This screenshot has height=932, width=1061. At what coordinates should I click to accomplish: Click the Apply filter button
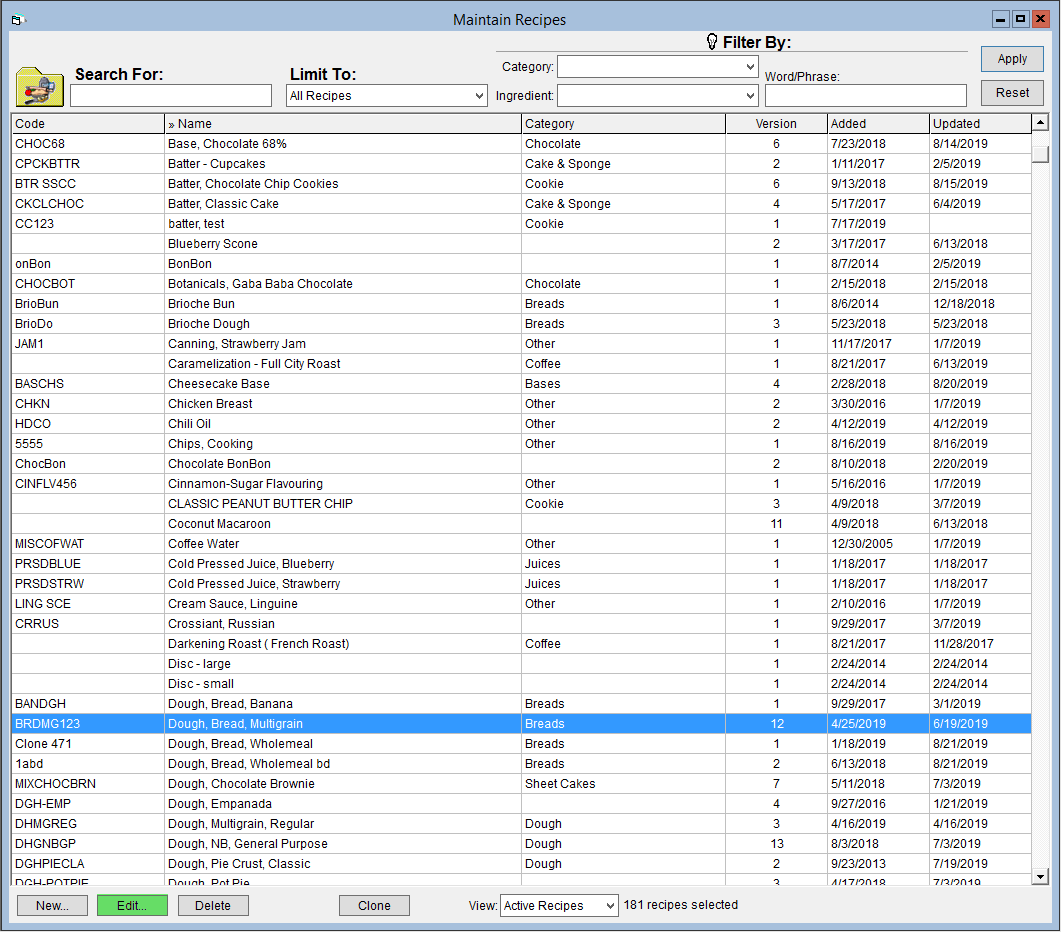1012,59
